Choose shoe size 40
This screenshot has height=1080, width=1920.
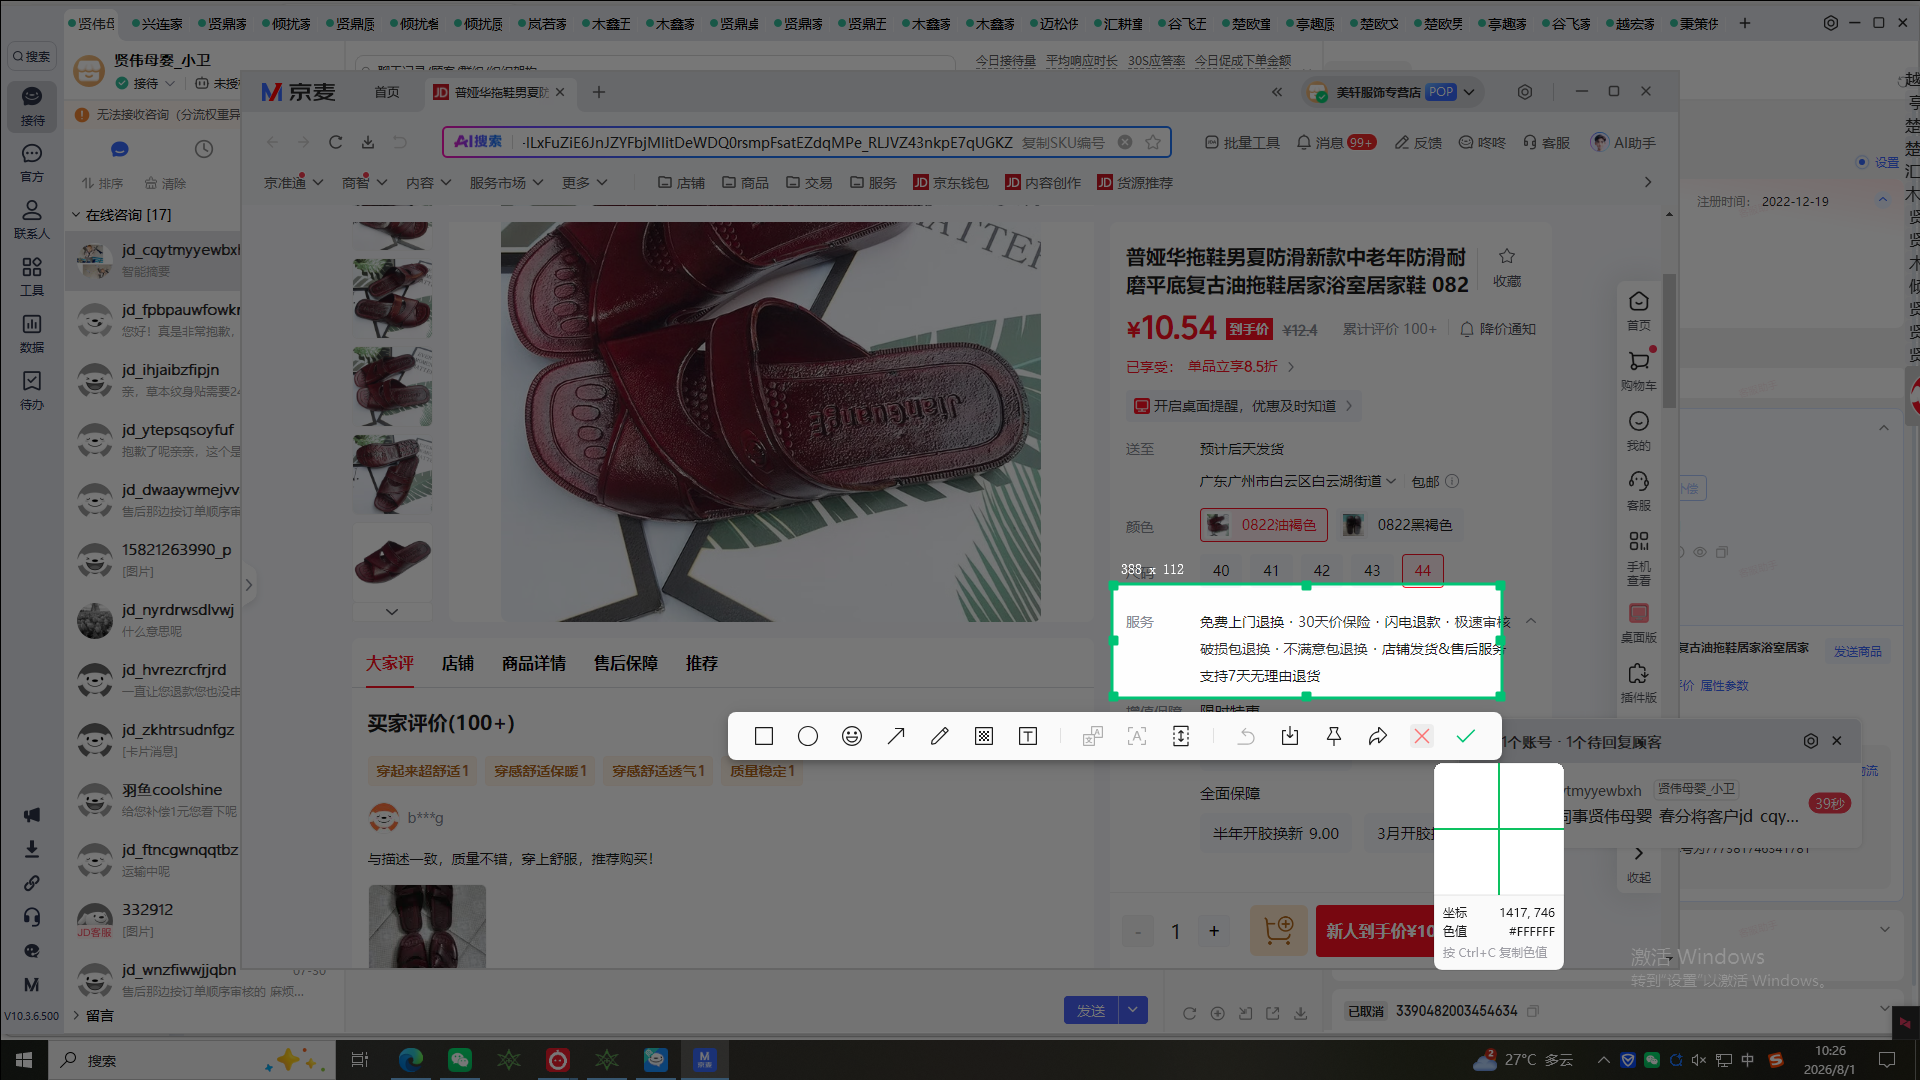(1221, 570)
